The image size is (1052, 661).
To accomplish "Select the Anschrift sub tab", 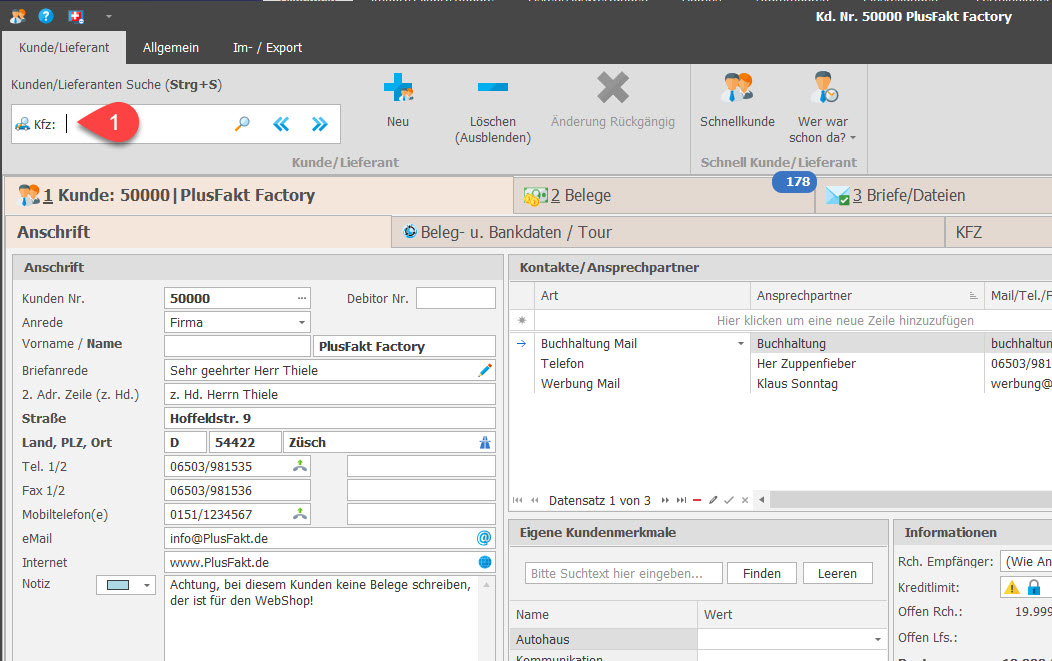I will point(198,232).
